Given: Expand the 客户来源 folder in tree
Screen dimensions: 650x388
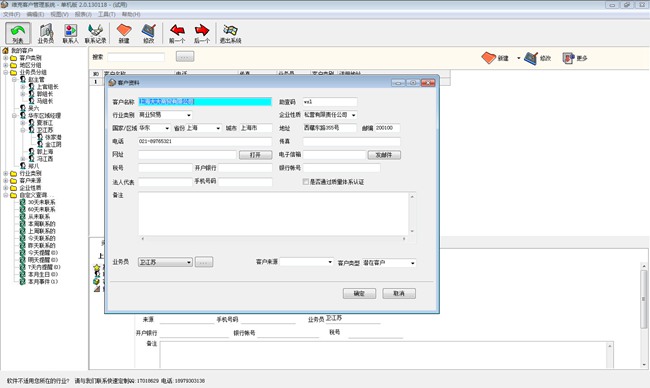Looking at the screenshot, I should point(6,181).
